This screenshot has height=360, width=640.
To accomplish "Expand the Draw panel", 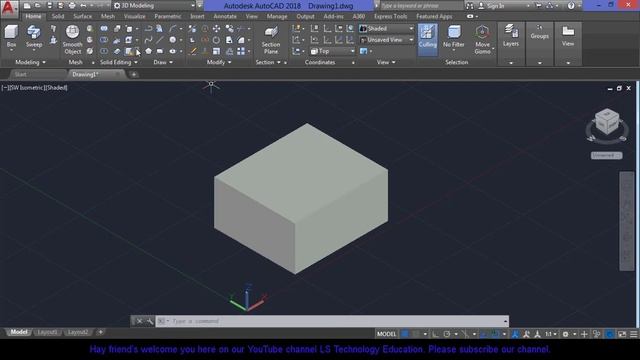I will (x=163, y=62).
